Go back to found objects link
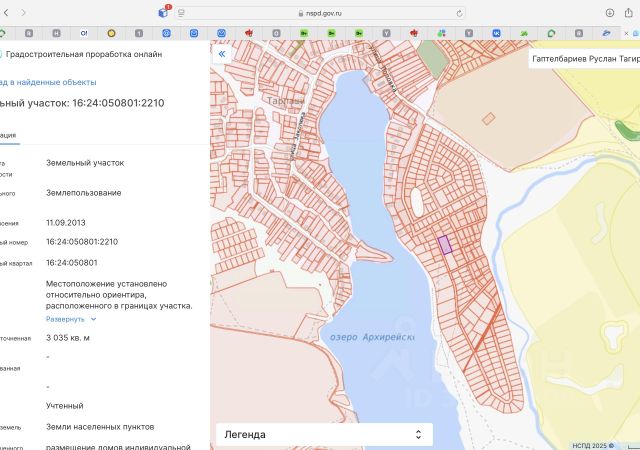The image size is (640, 450). (50, 82)
